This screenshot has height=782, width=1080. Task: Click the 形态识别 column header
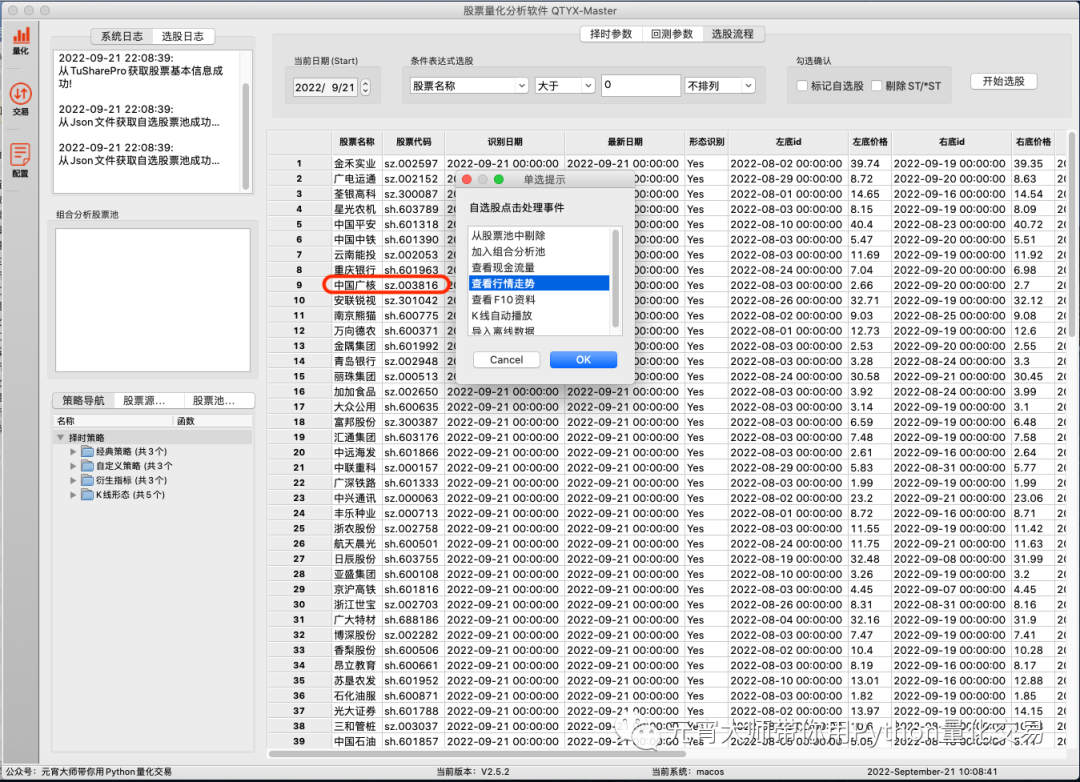pos(706,142)
